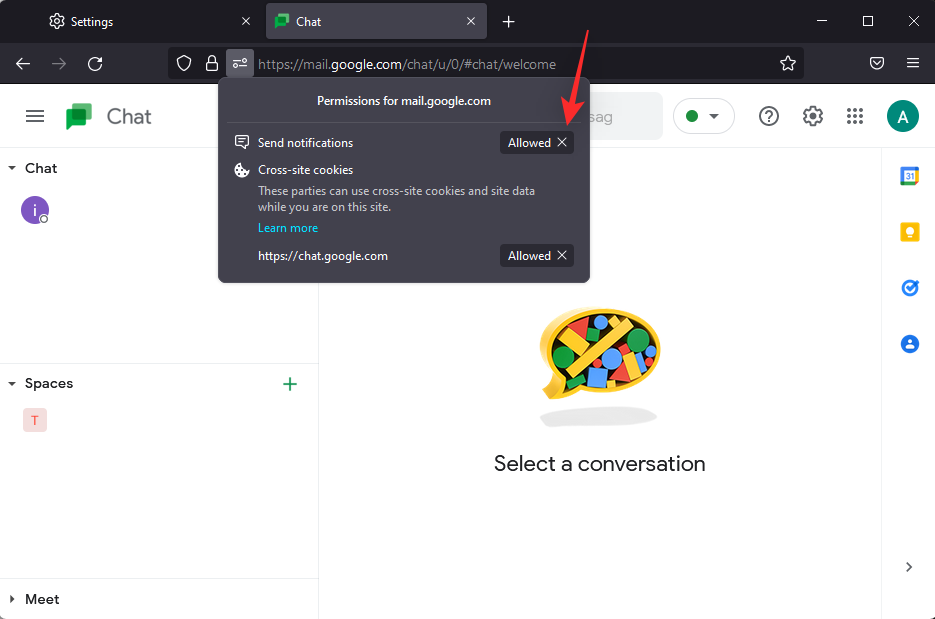935x619 pixels.
Task: Open Google Keep side panel icon
Action: tap(909, 232)
